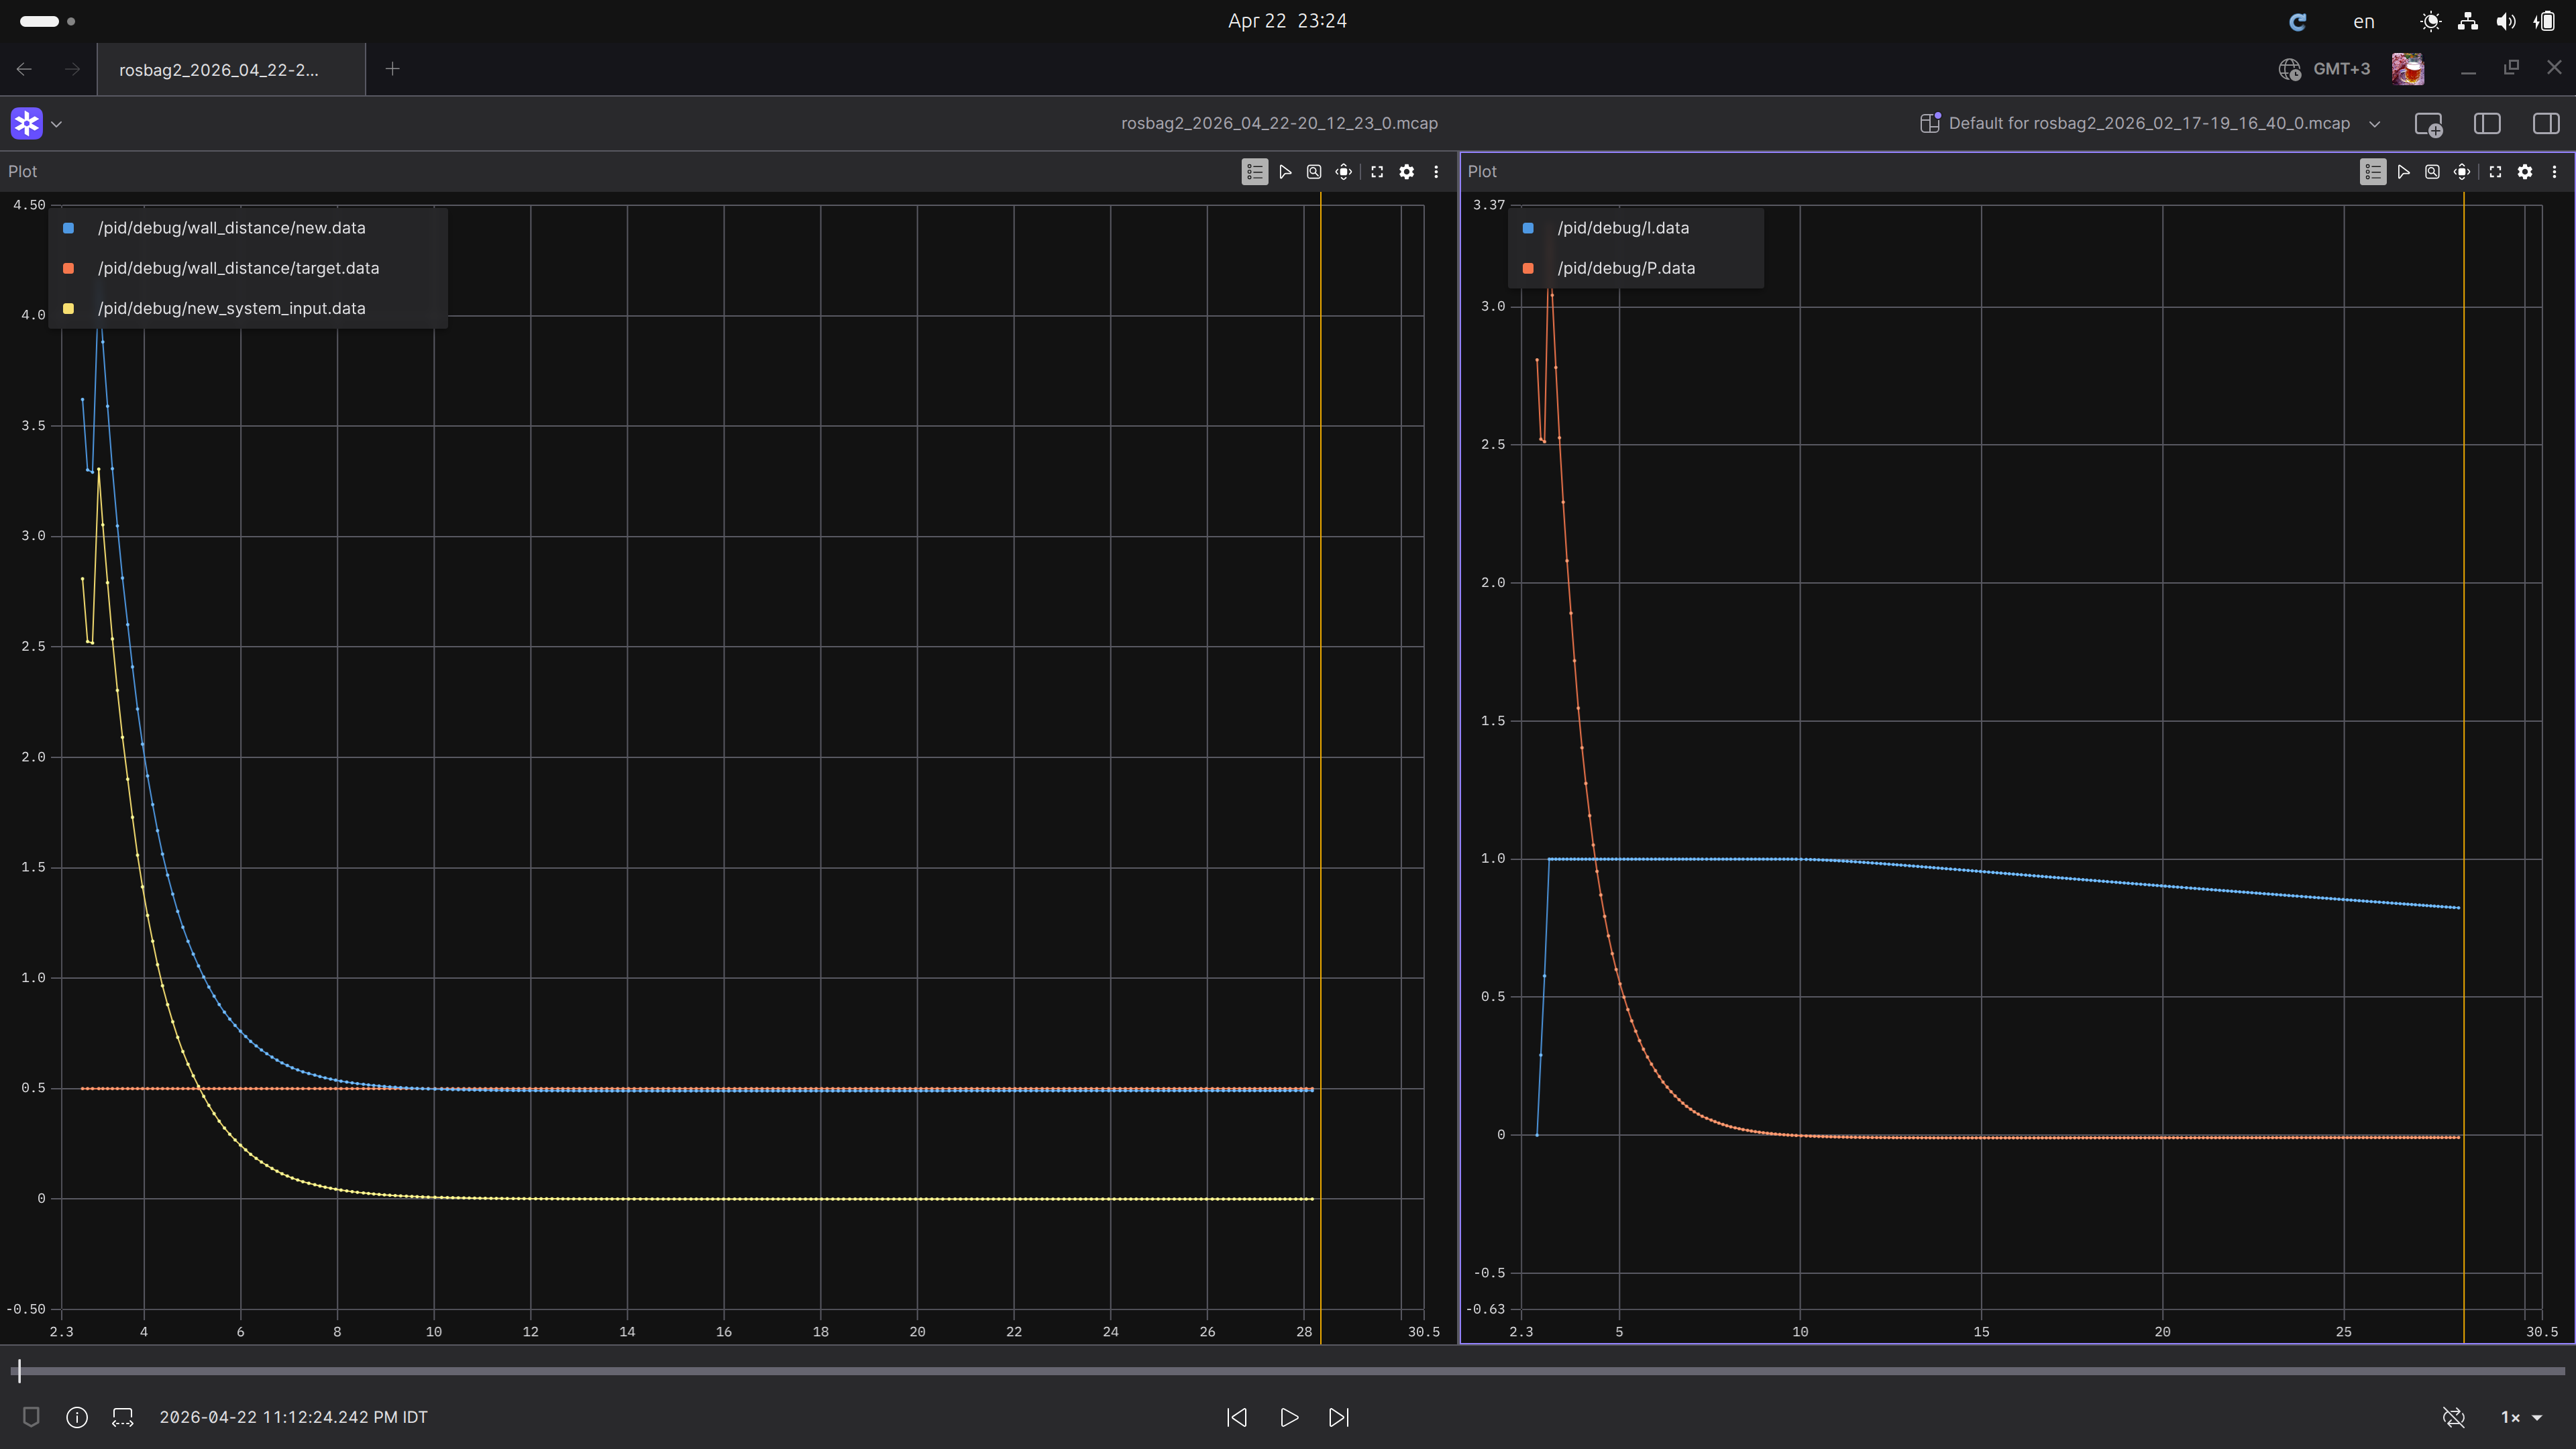Open the 1x playback speed dropdown

[2518, 1417]
